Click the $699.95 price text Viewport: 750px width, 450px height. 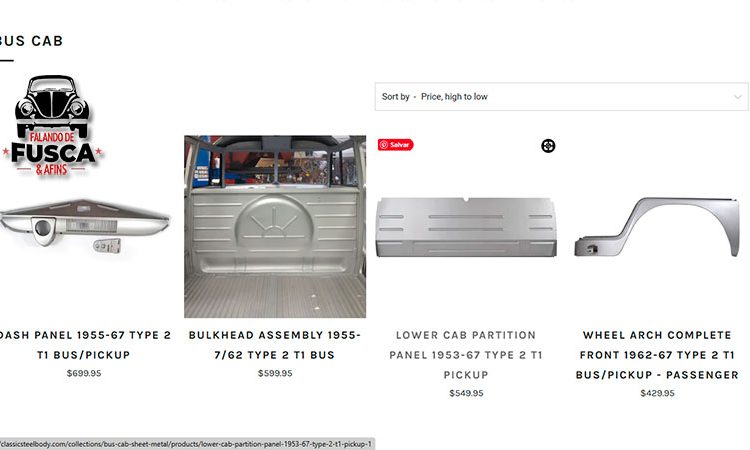click(84, 373)
